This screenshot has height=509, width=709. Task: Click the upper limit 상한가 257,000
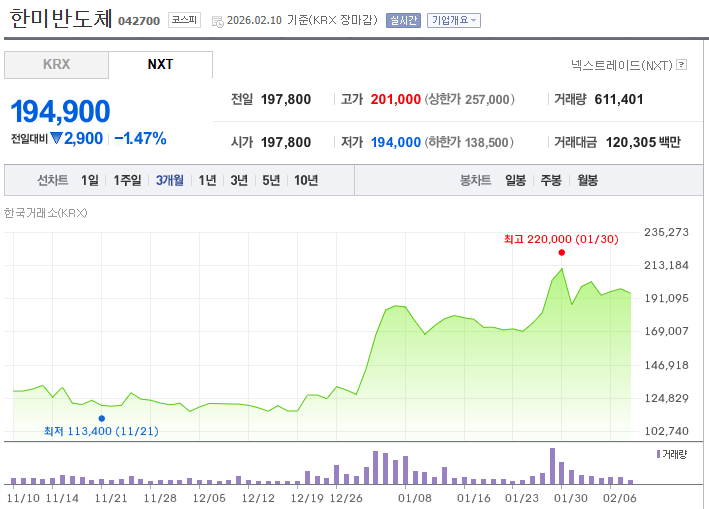point(469,99)
